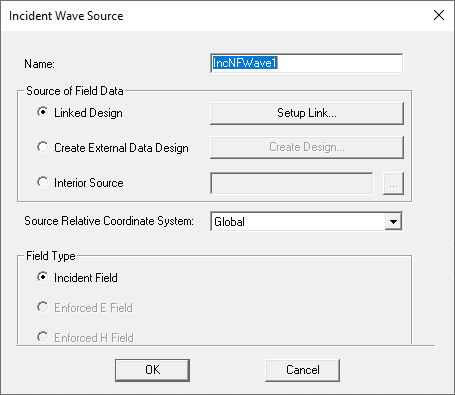
Task: Open the Source Relative Coordinate System dropdown
Action: point(393,221)
